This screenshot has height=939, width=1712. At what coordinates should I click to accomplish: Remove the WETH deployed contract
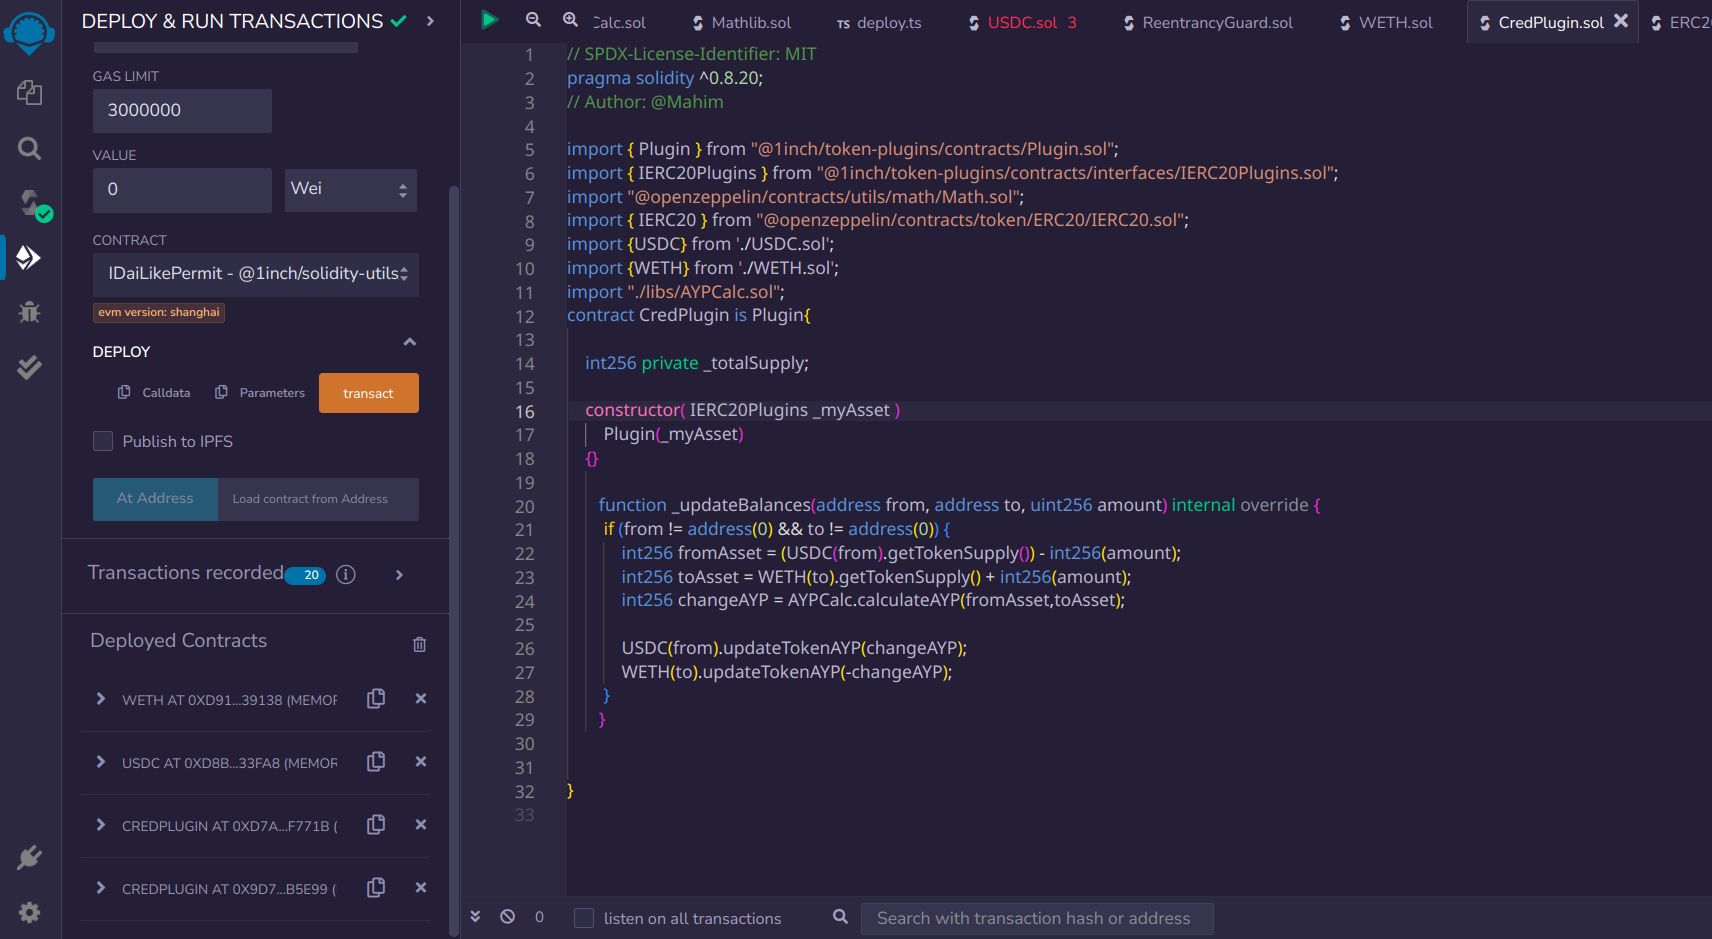(x=421, y=698)
